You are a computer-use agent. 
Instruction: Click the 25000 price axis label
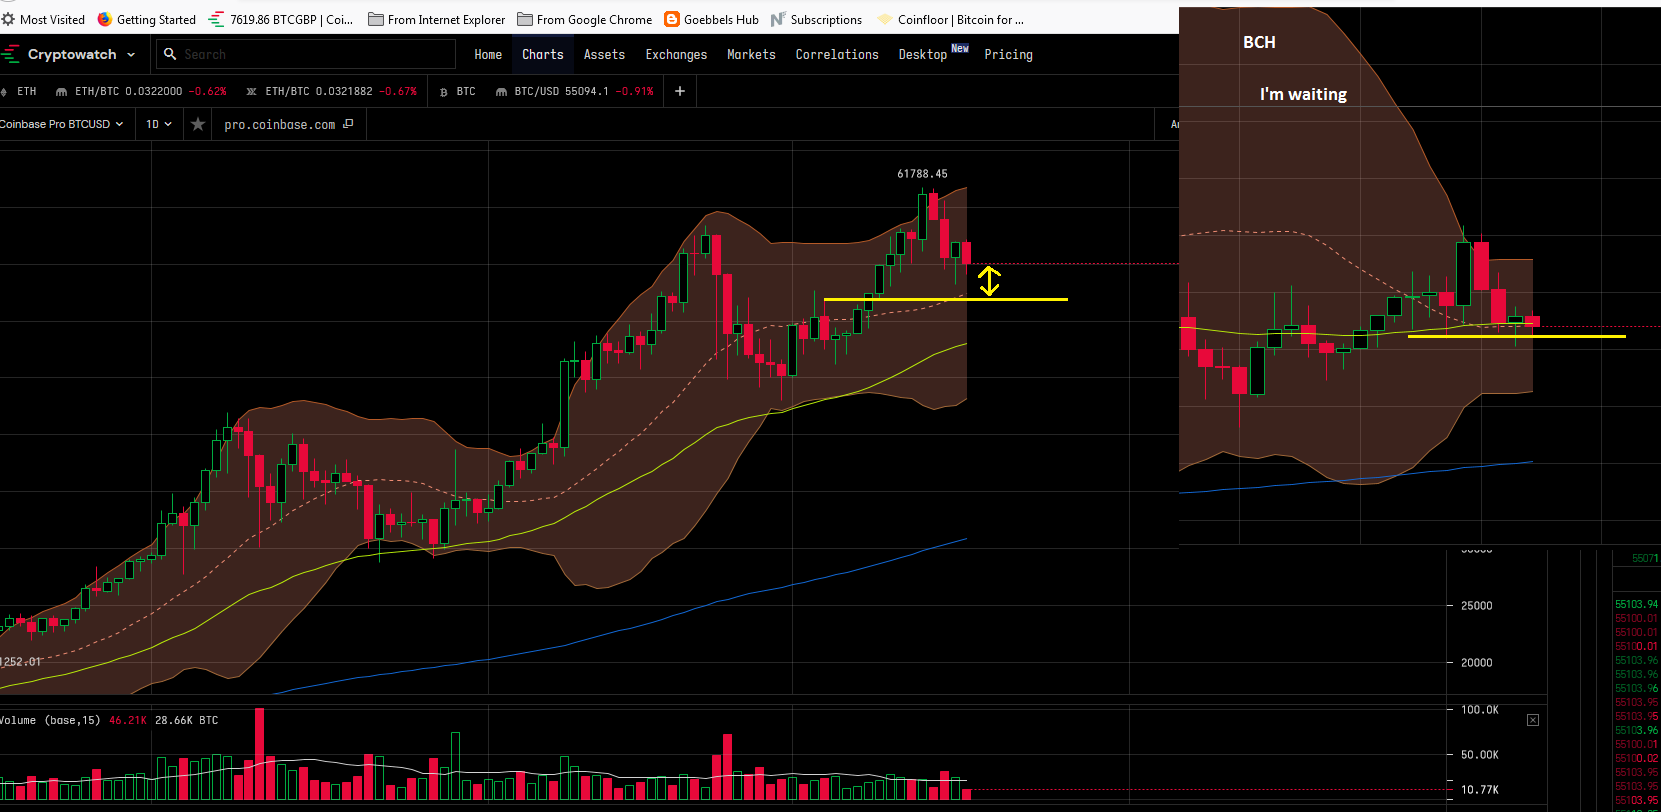coord(1476,606)
